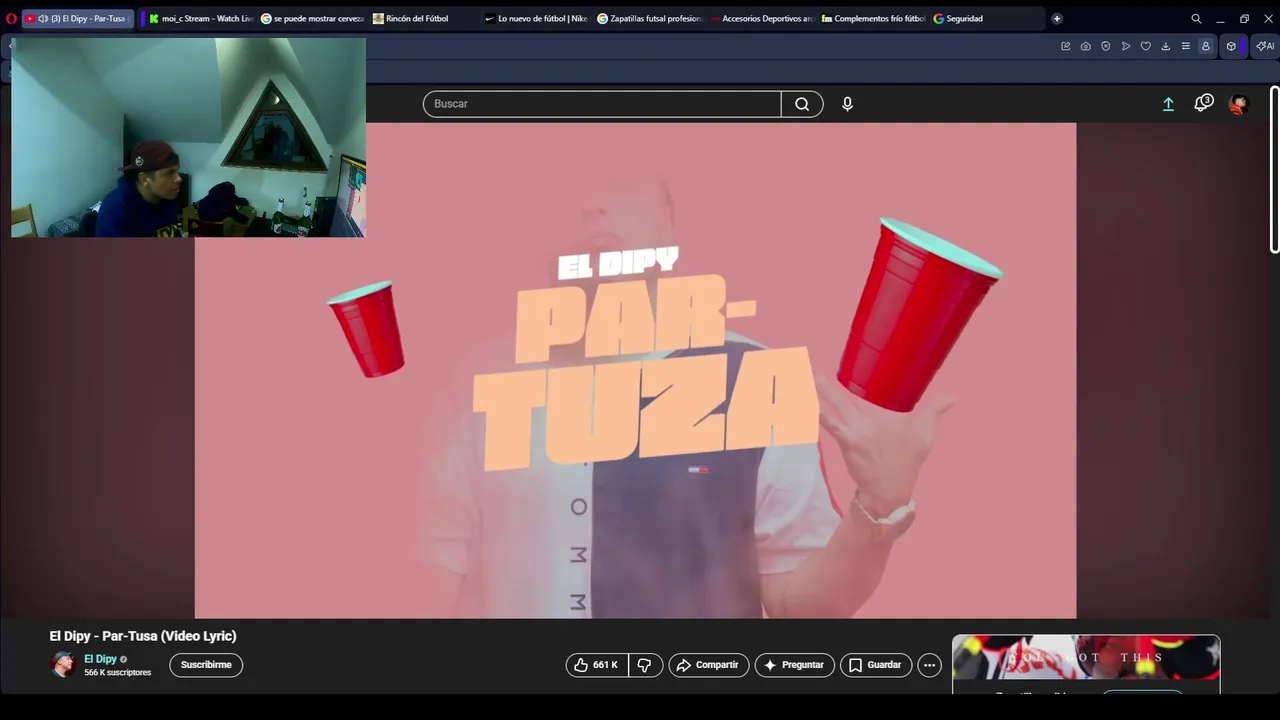Open the 'You Got This' ad thumbnail

[x=1086, y=657]
